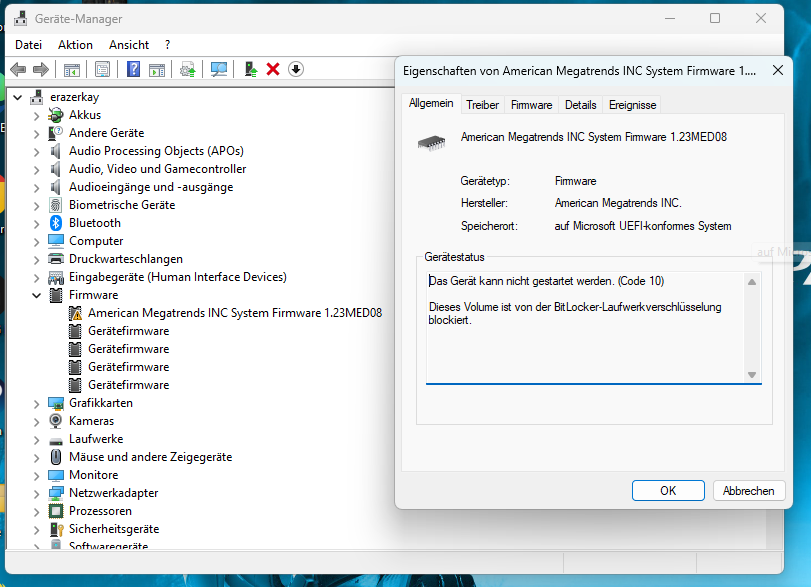Click the Abbrechen button
Image resolution: width=811 pixels, height=587 pixels.
click(748, 491)
